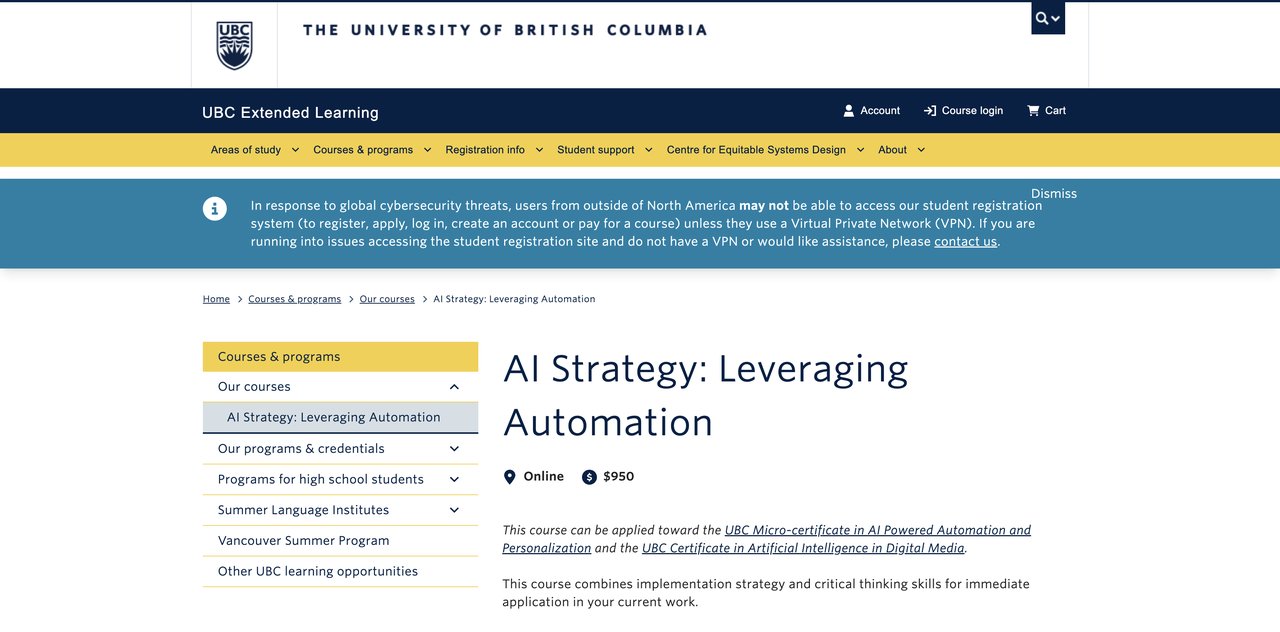Select AI Strategy: Leveraging Automation sidebar item
Viewport: 1280px width, 632px height.
[340, 418]
